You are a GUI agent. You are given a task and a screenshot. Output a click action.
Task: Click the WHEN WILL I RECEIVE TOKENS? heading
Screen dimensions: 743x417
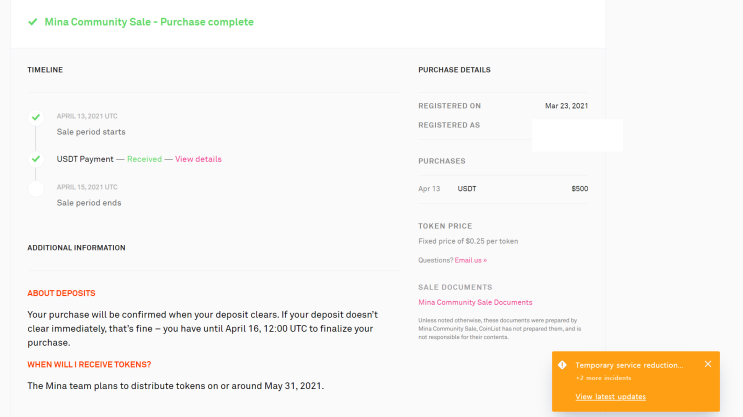tap(89, 364)
